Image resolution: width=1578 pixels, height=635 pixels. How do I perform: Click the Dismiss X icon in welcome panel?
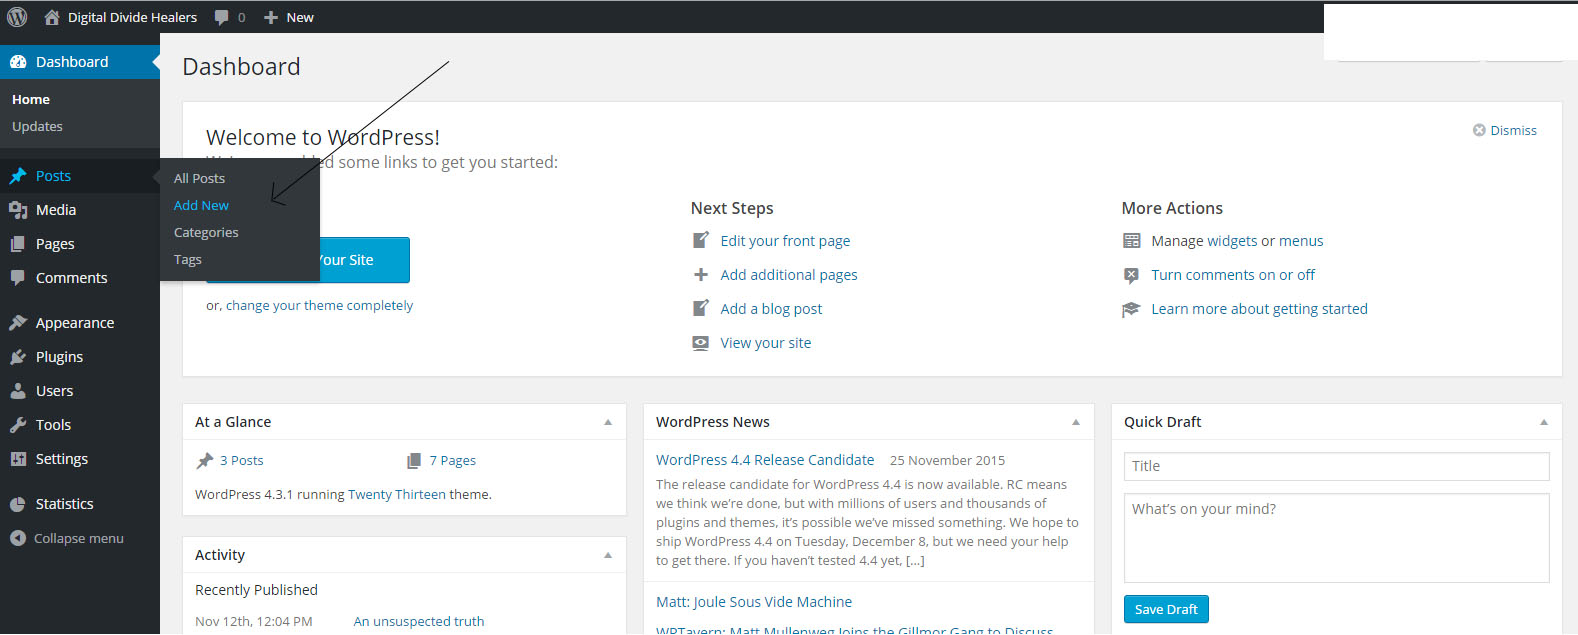tap(1479, 130)
